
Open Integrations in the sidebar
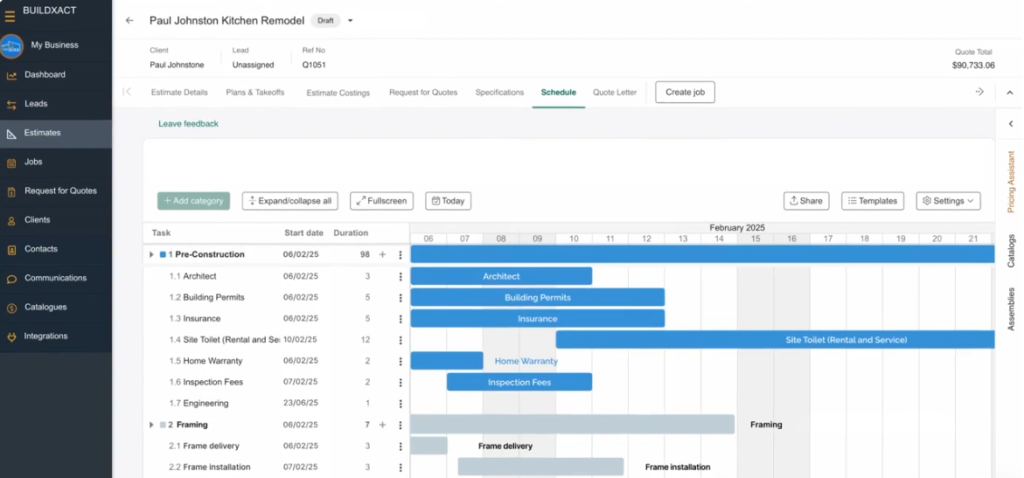pyautogui.click(x=56, y=336)
